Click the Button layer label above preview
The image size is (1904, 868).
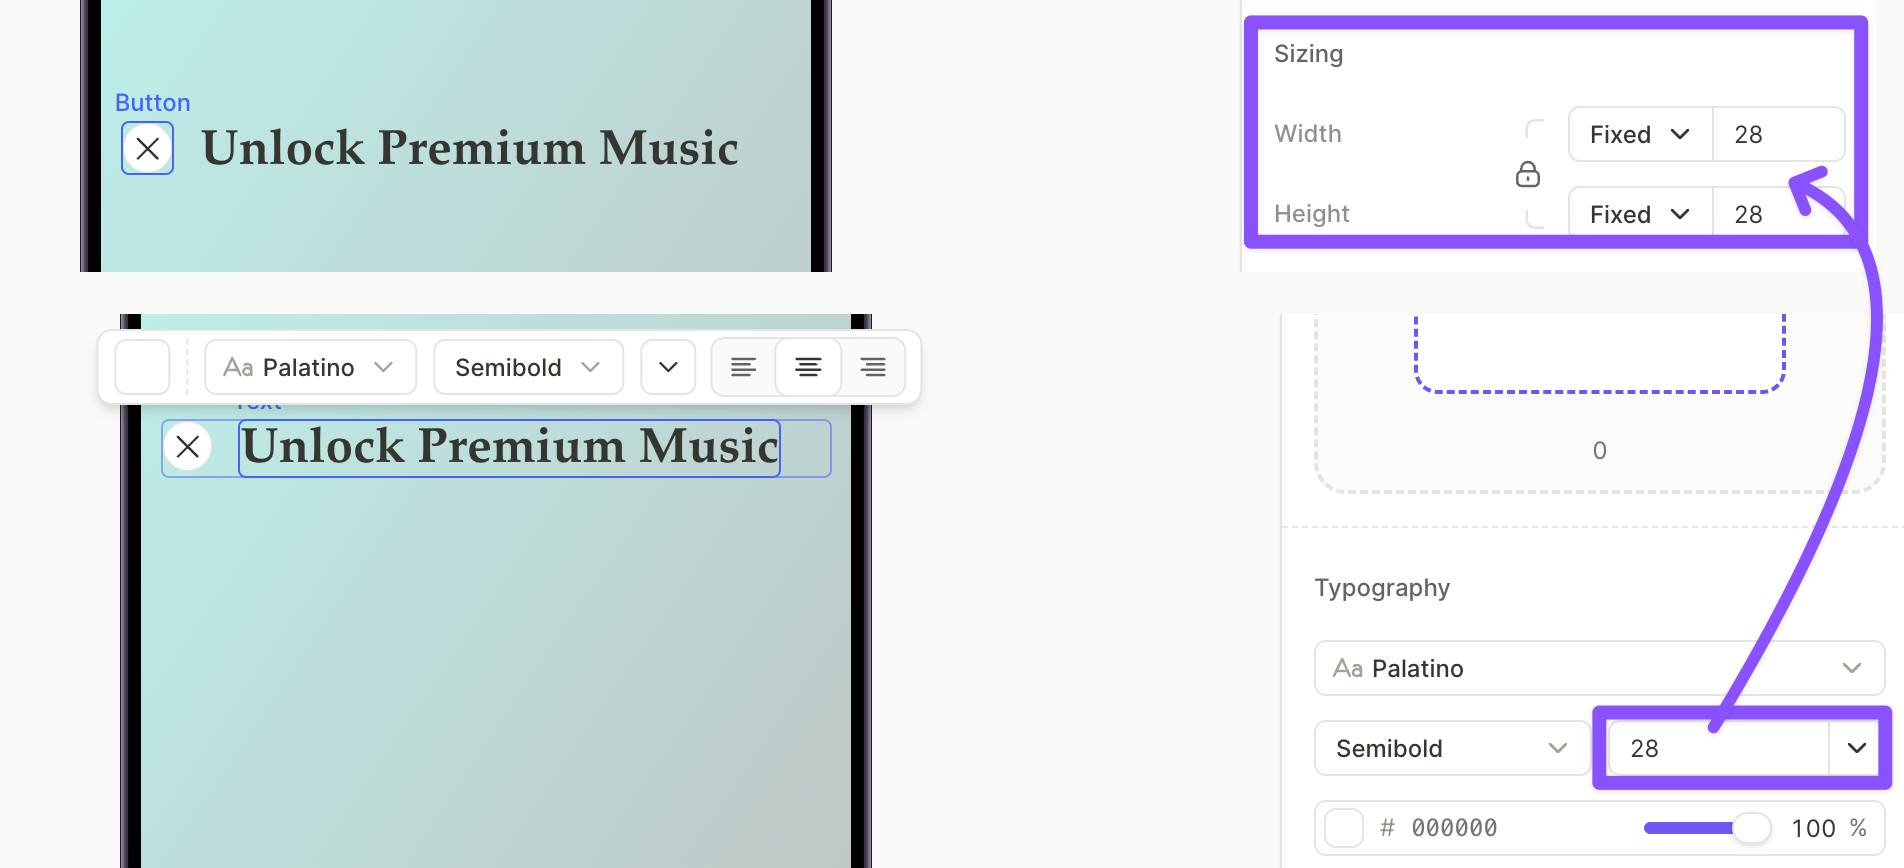coord(153,103)
